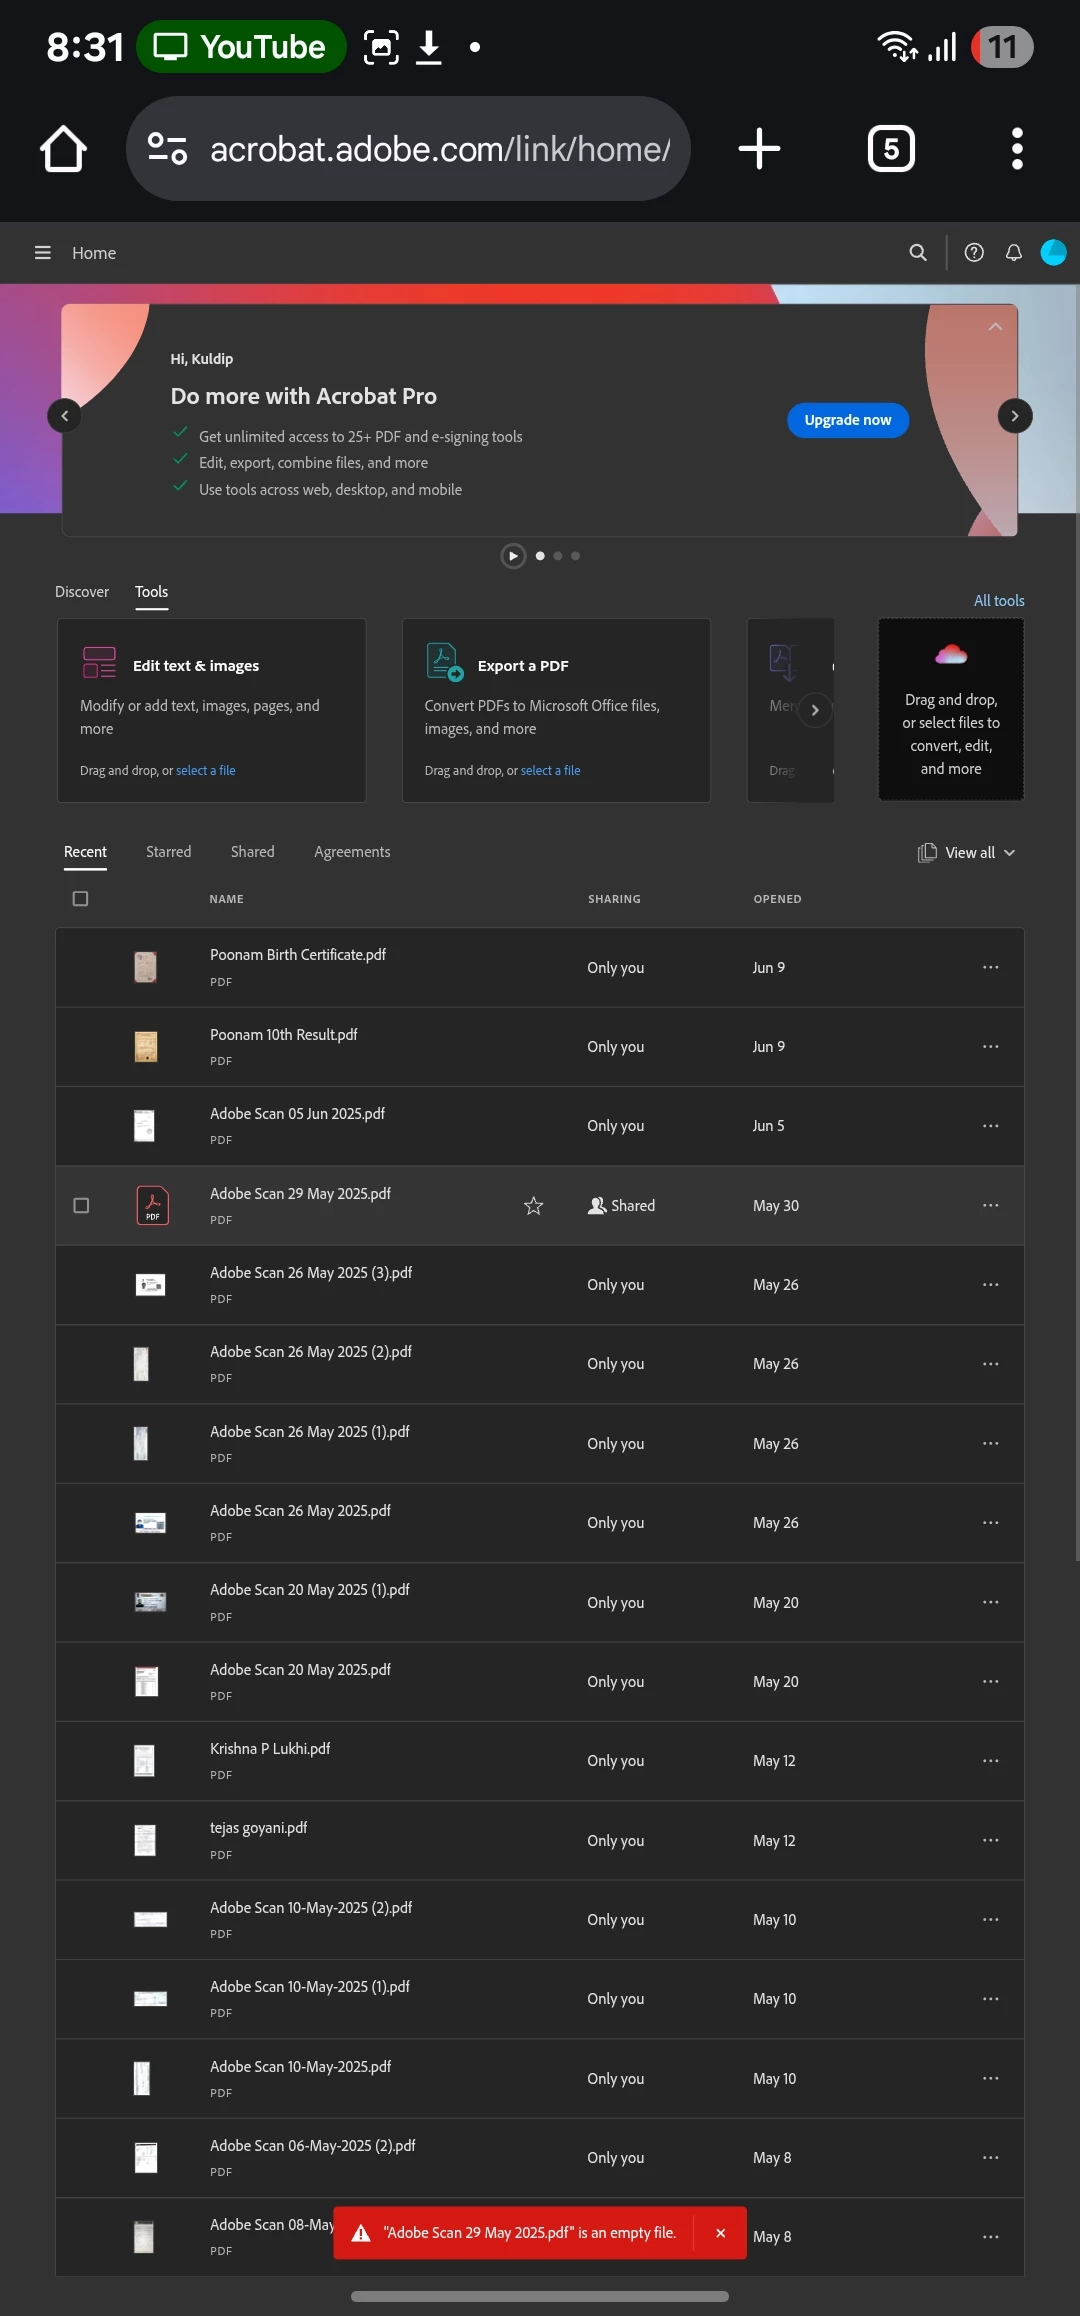This screenshot has height=2316, width=1080.
Task: Tap the address bar URL field
Action: pyautogui.click(x=408, y=149)
